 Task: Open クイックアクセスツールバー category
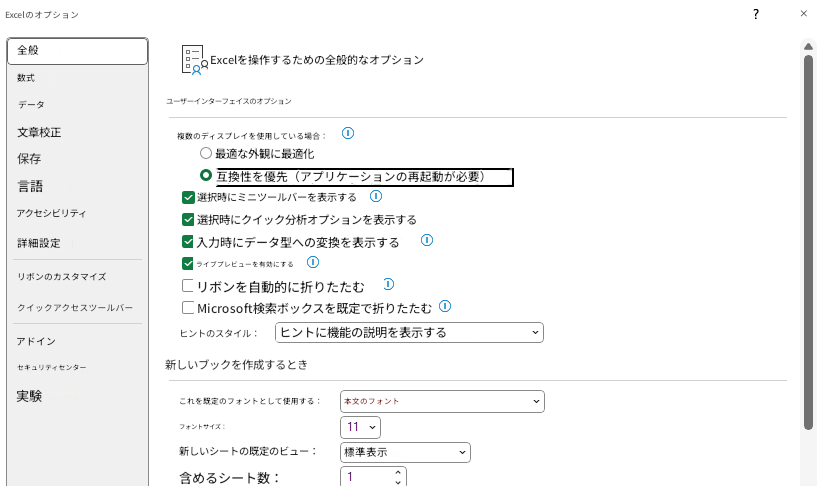pos(77,308)
